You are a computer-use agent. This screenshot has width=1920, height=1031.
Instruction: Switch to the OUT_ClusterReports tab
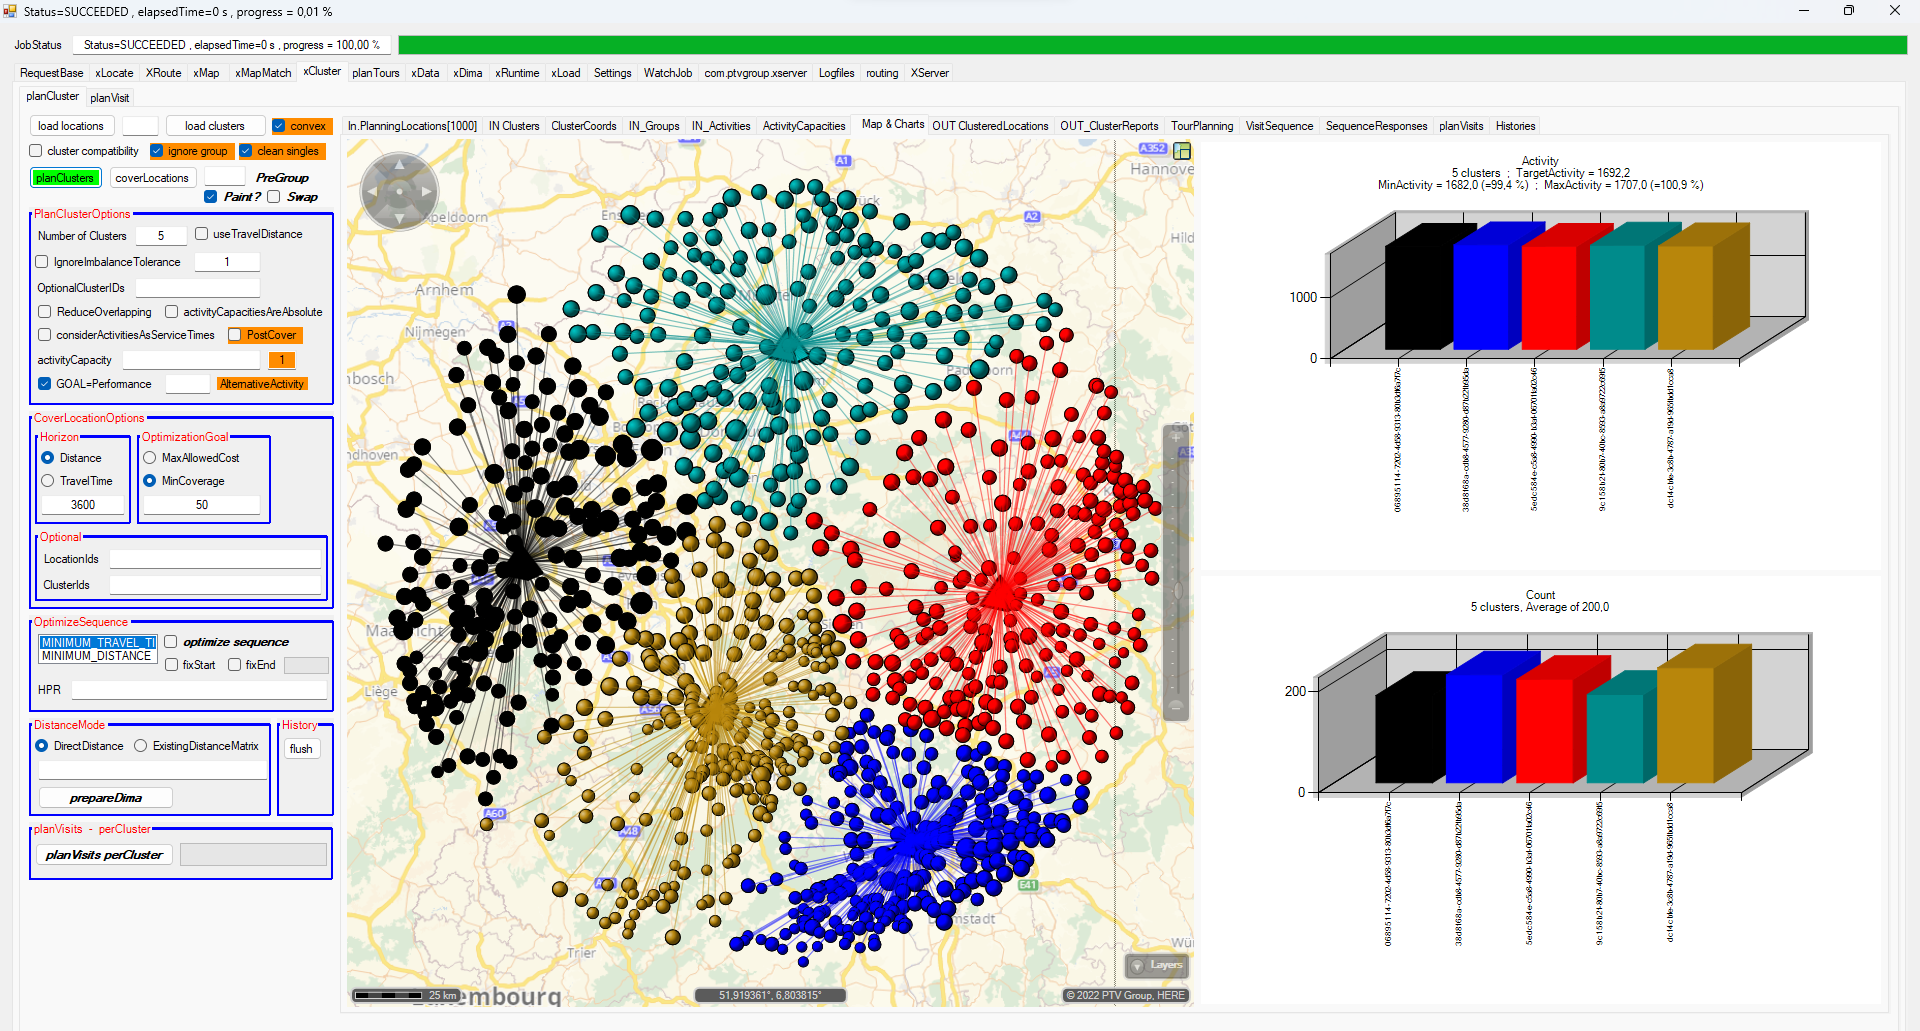coord(1109,126)
